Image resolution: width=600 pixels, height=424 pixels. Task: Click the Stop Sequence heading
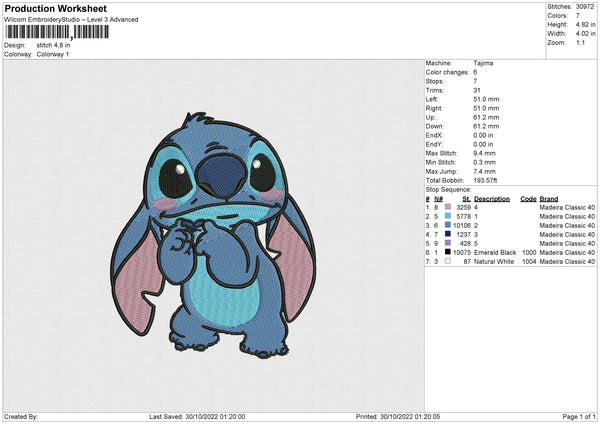[x=447, y=188]
